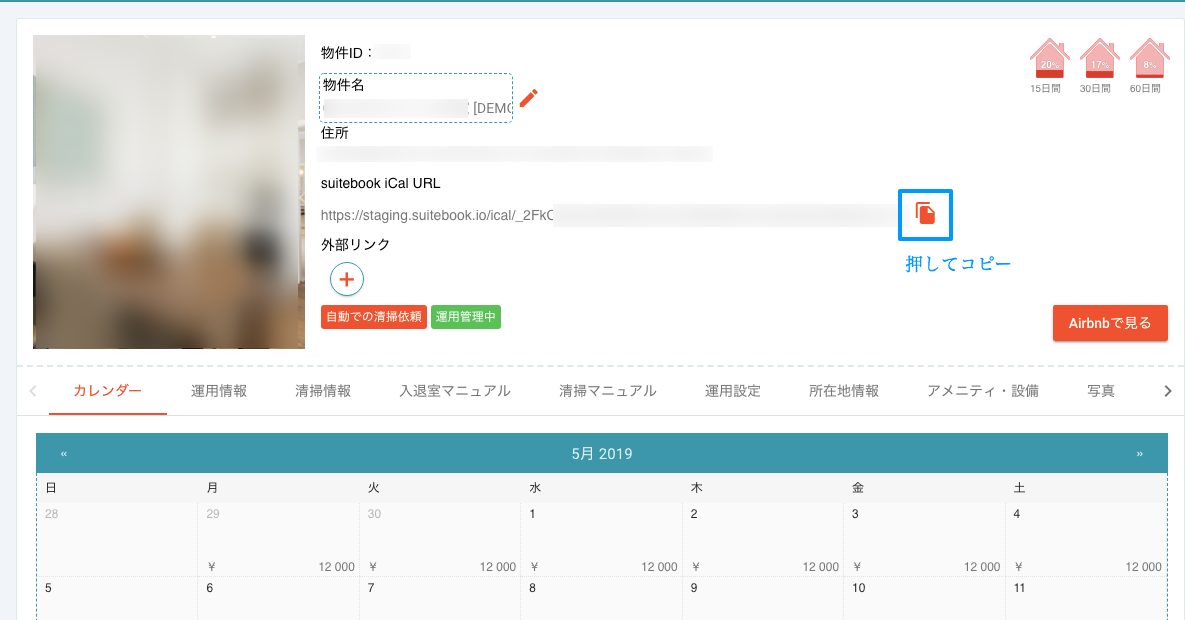1185x620 pixels.
Task: View the listing on Airbnb
Action: pyautogui.click(x=1110, y=323)
